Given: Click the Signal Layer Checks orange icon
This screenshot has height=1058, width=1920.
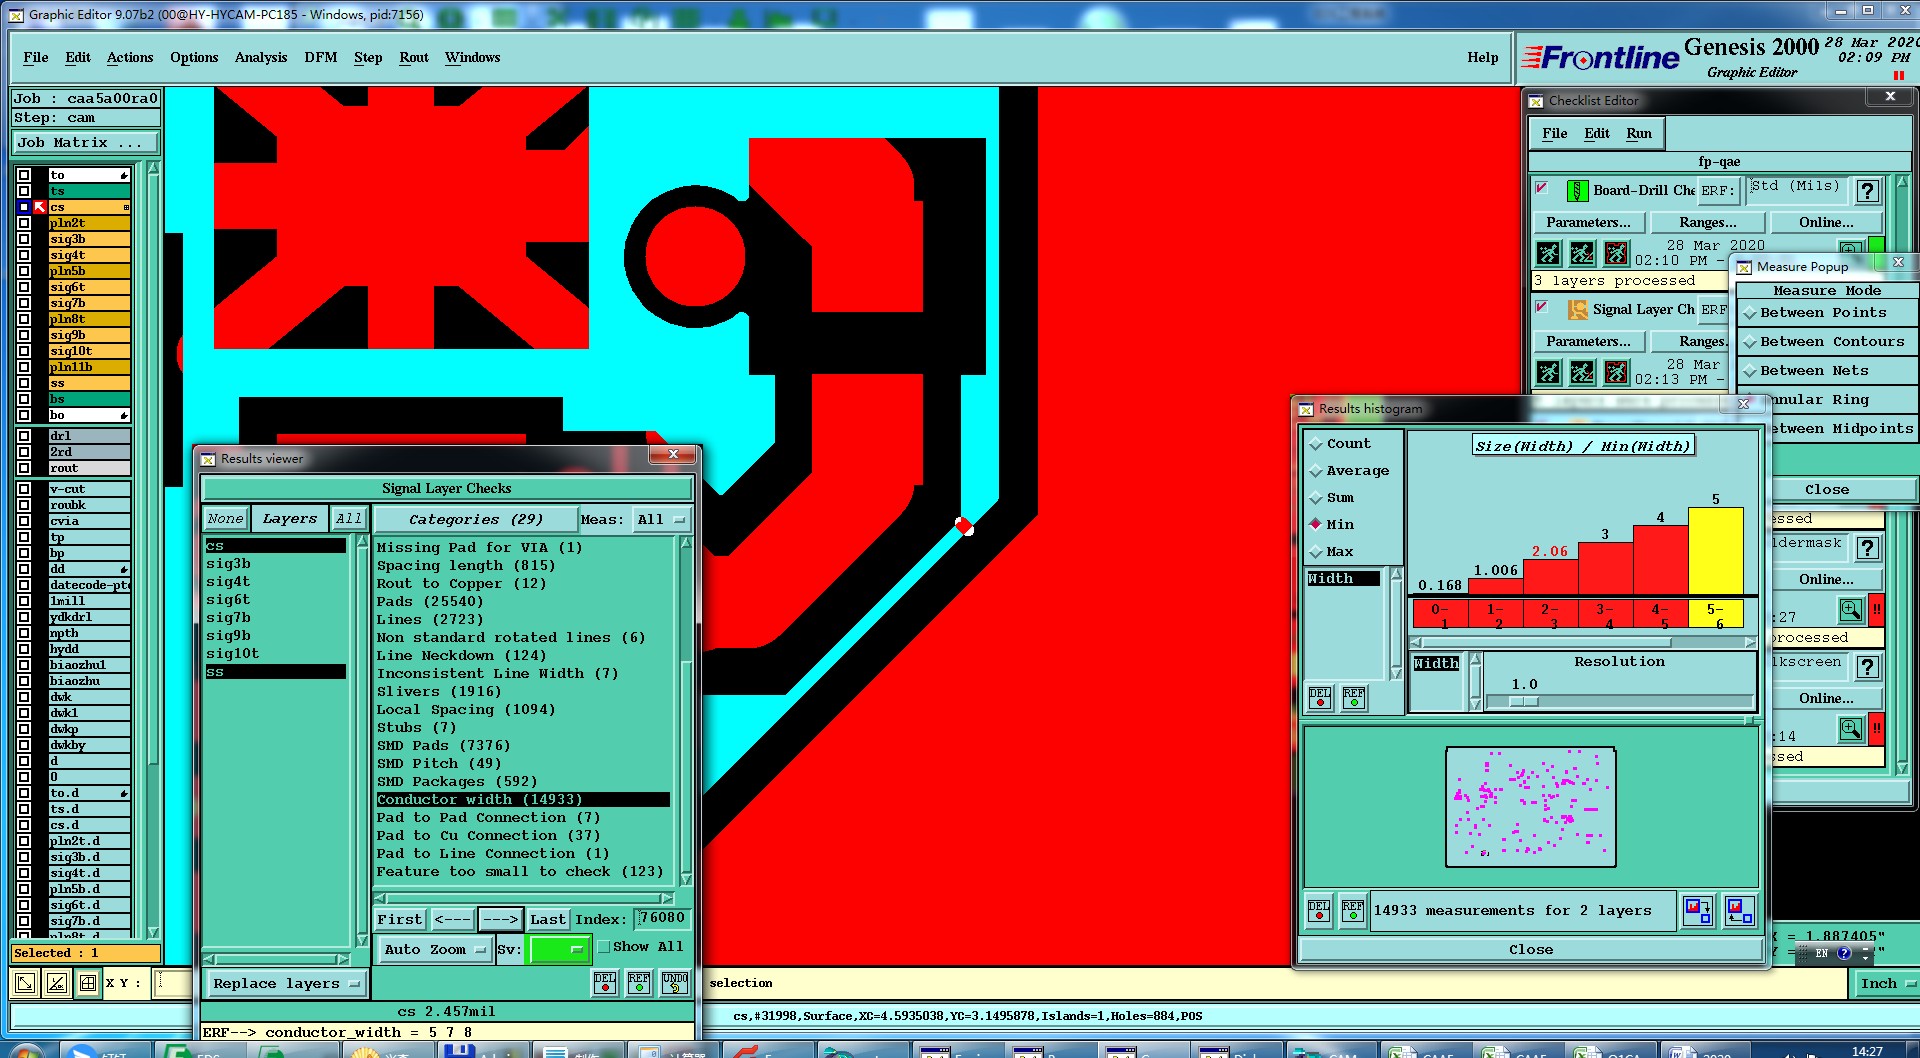Looking at the screenshot, I should pyautogui.click(x=1577, y=309).
